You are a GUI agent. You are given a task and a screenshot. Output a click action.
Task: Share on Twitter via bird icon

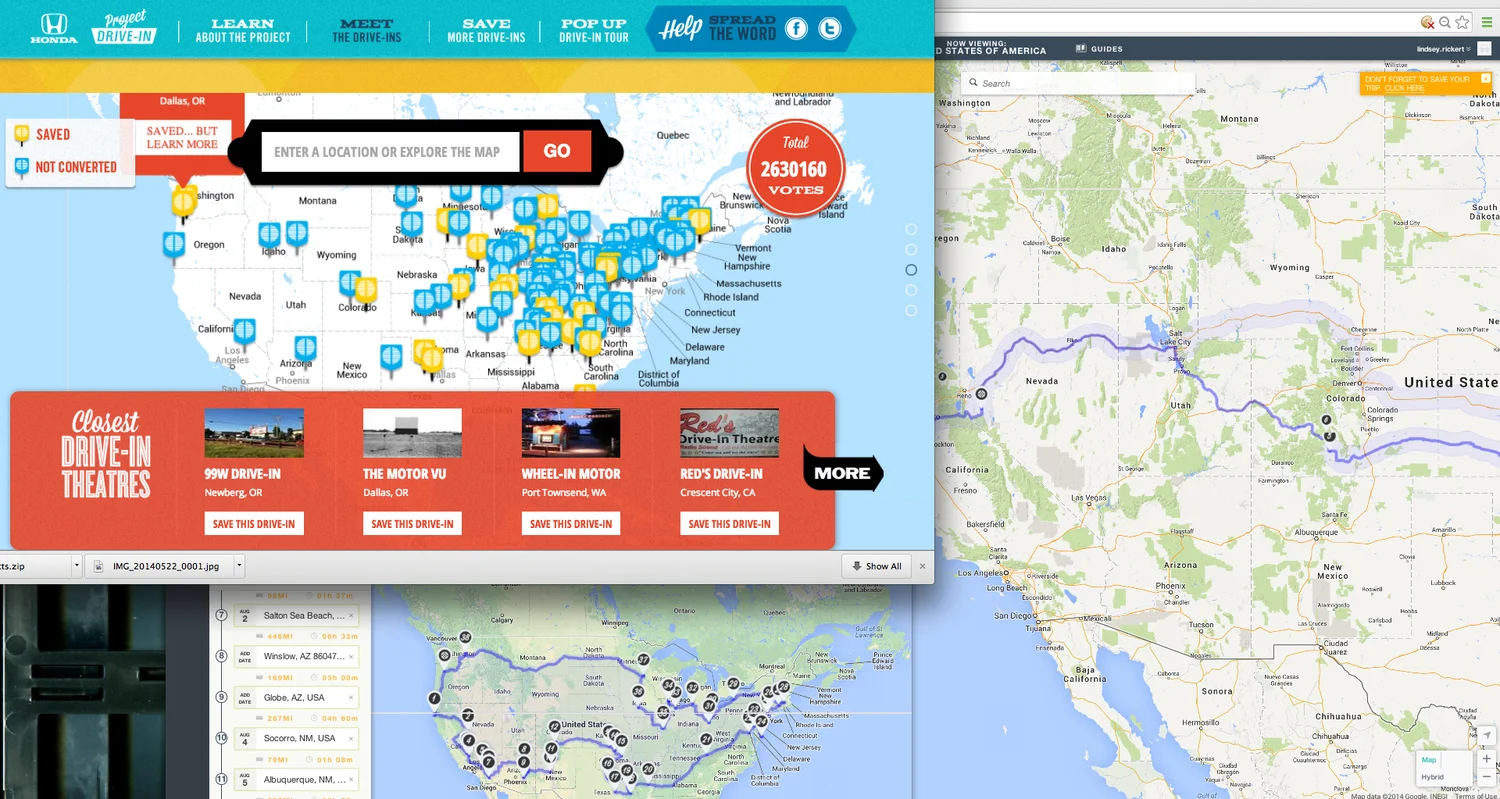click(x=829, y=29)
